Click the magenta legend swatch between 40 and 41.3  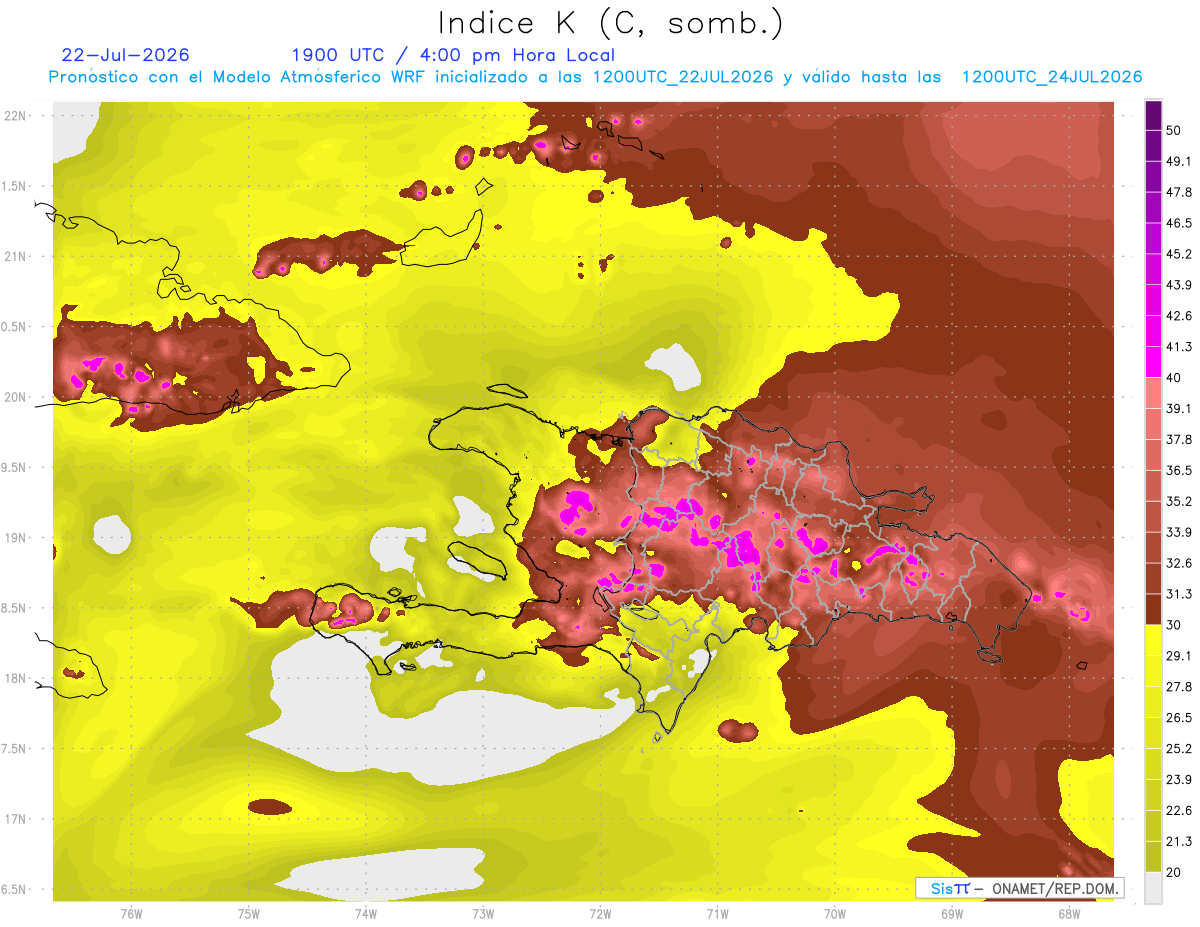[x=1153, y=362]
